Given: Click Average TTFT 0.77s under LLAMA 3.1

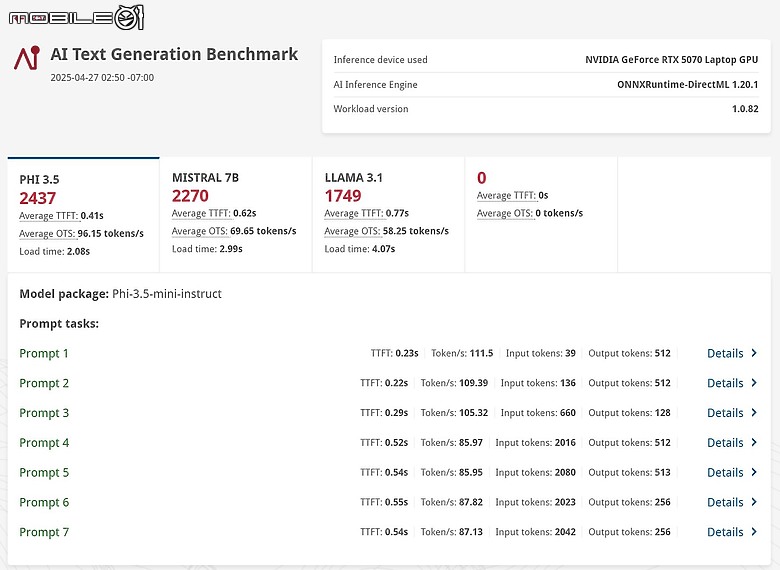Looking at the screenshot, I should point(367,213).
